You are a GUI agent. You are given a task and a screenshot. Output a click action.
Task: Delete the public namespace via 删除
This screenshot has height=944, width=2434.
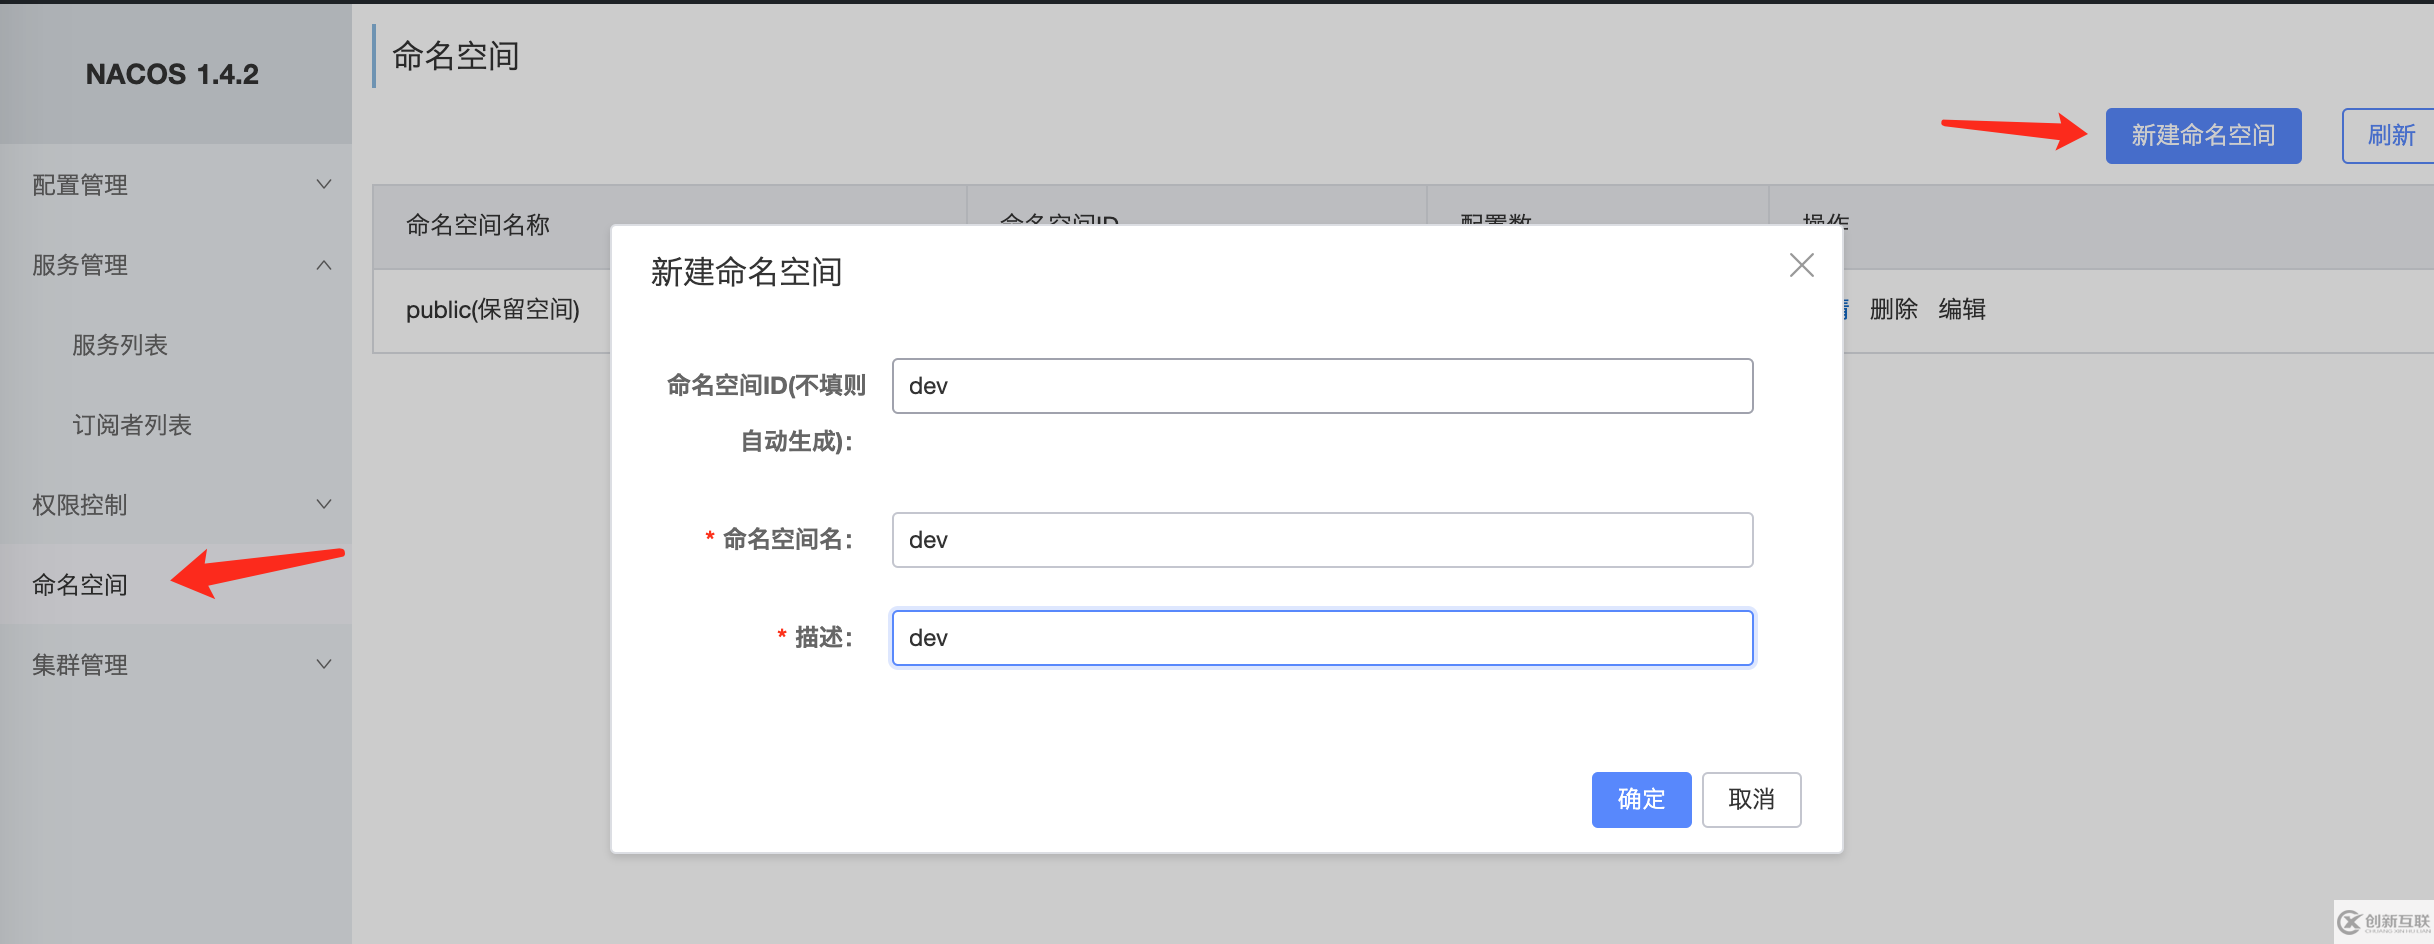click(1893, 310)
